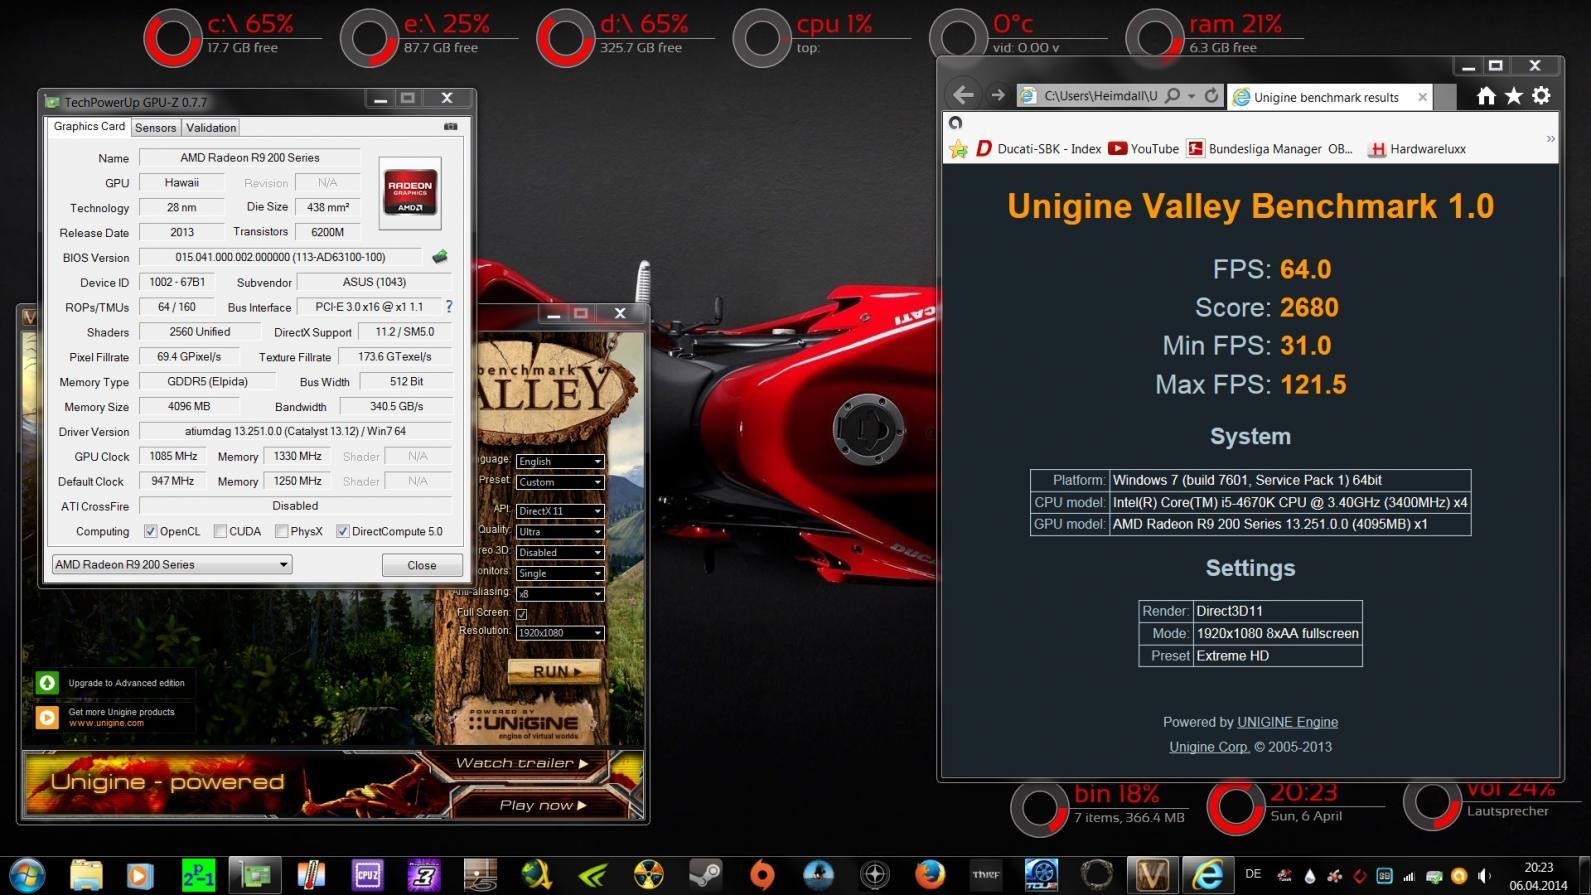Screen dimensions: 1591x895
Task: Open the www.unigine.com link
Action: tap(106, 723)
